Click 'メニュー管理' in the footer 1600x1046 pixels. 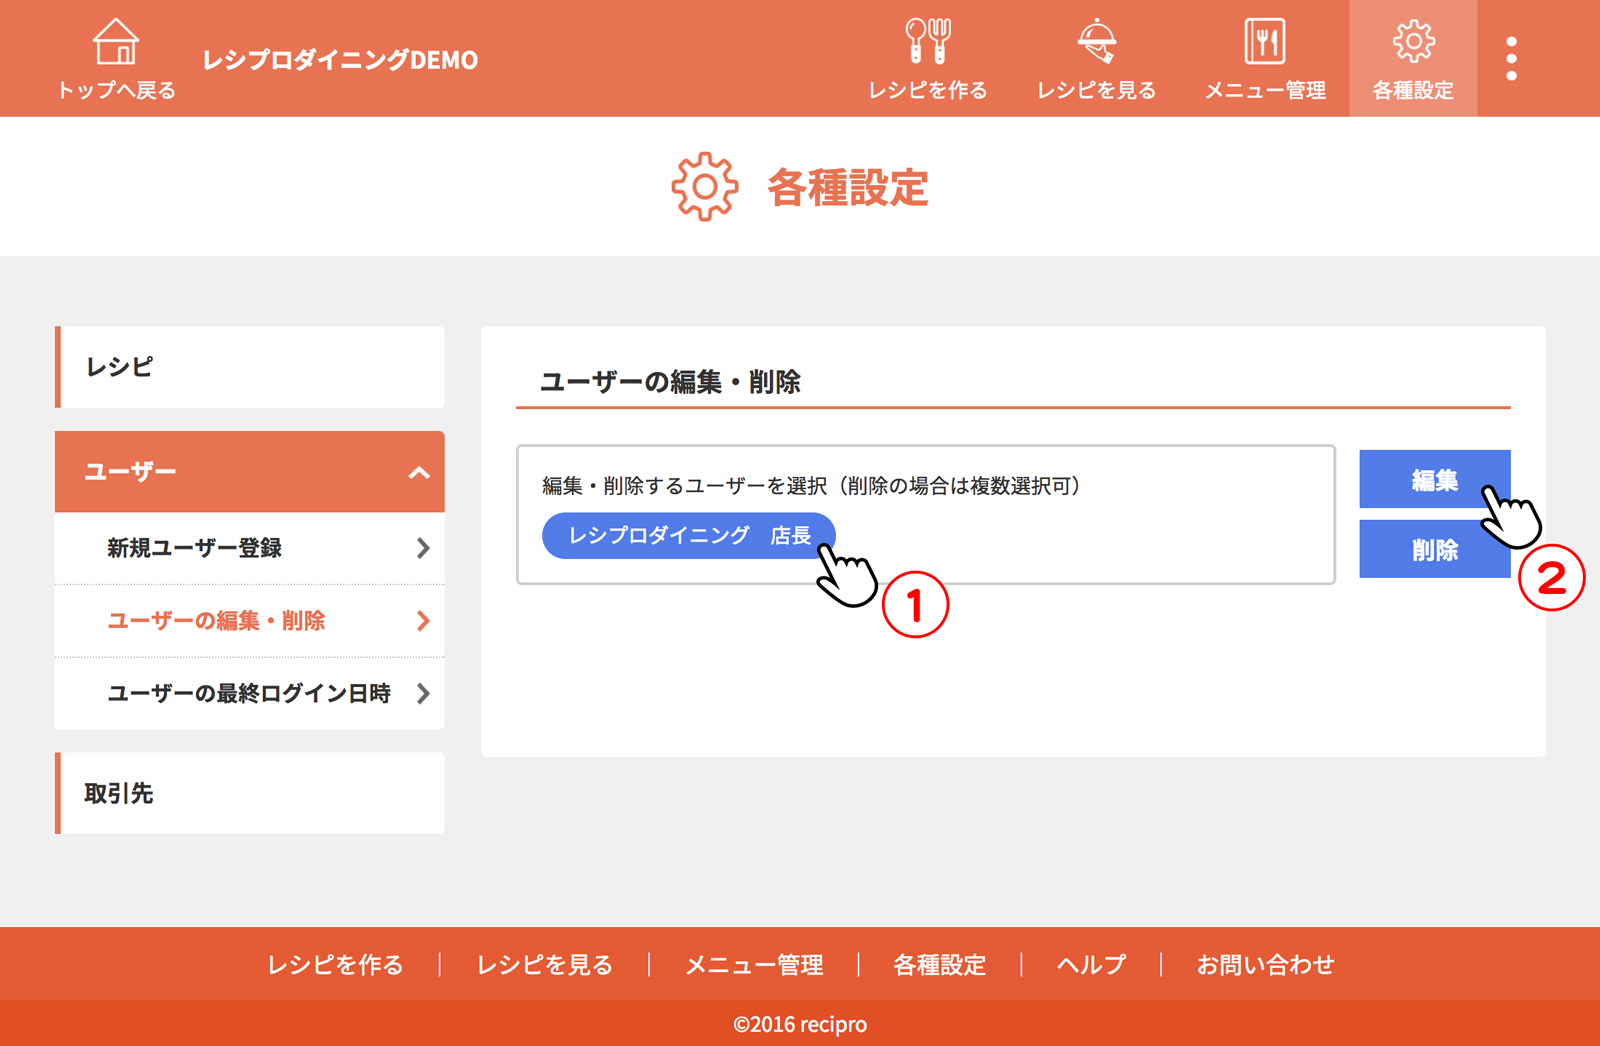click(754, 965)
